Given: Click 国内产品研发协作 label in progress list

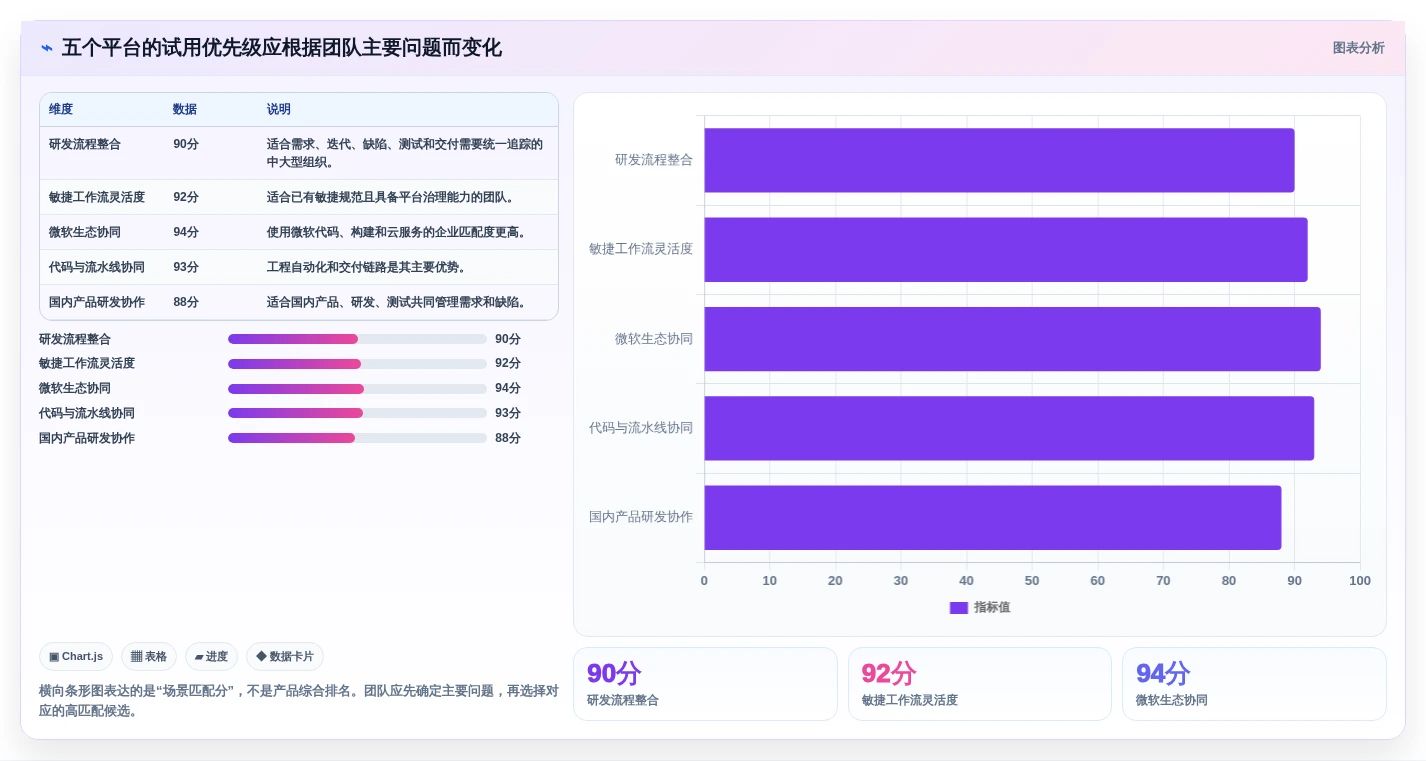Looking at the screenshot, I should (87, 438).
